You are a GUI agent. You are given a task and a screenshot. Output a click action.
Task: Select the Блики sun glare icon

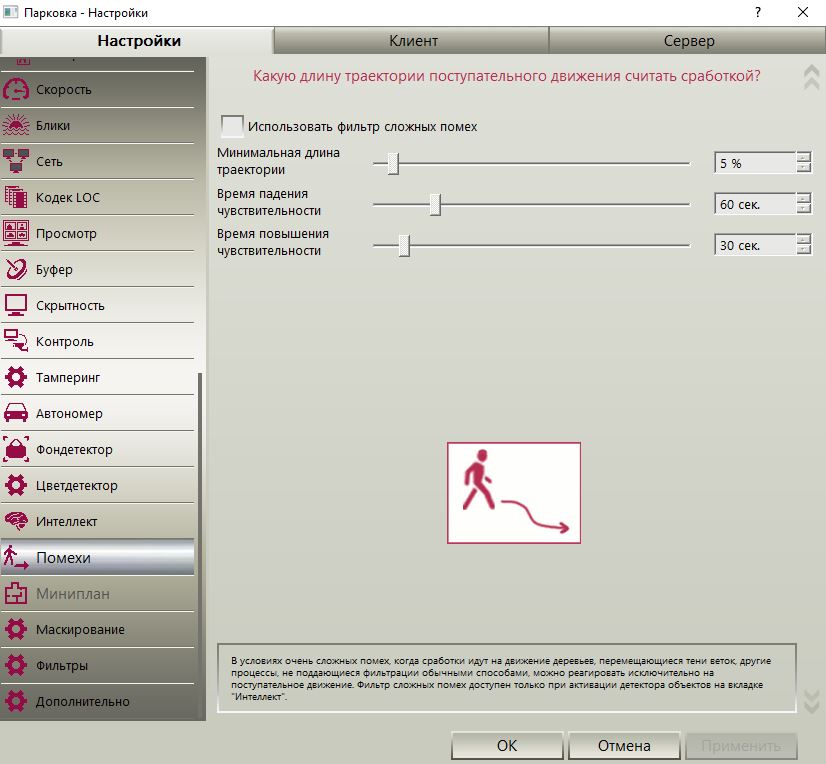(x=16, y=125)
